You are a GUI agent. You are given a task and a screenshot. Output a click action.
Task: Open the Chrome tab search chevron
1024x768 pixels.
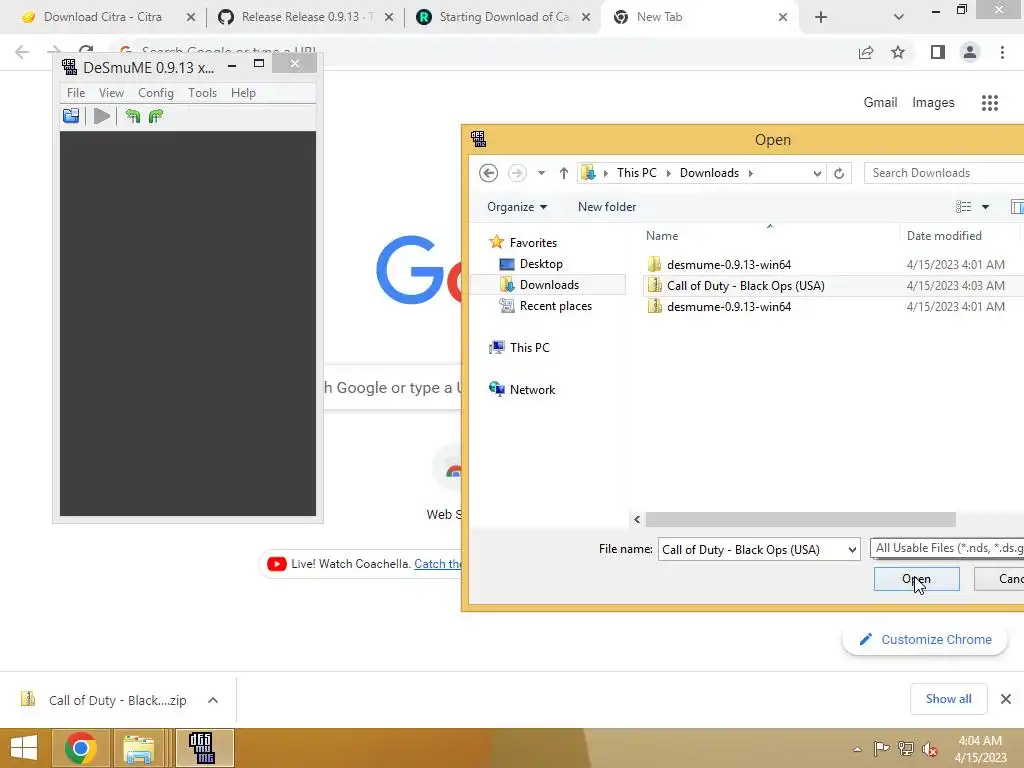tap(899, 17)
